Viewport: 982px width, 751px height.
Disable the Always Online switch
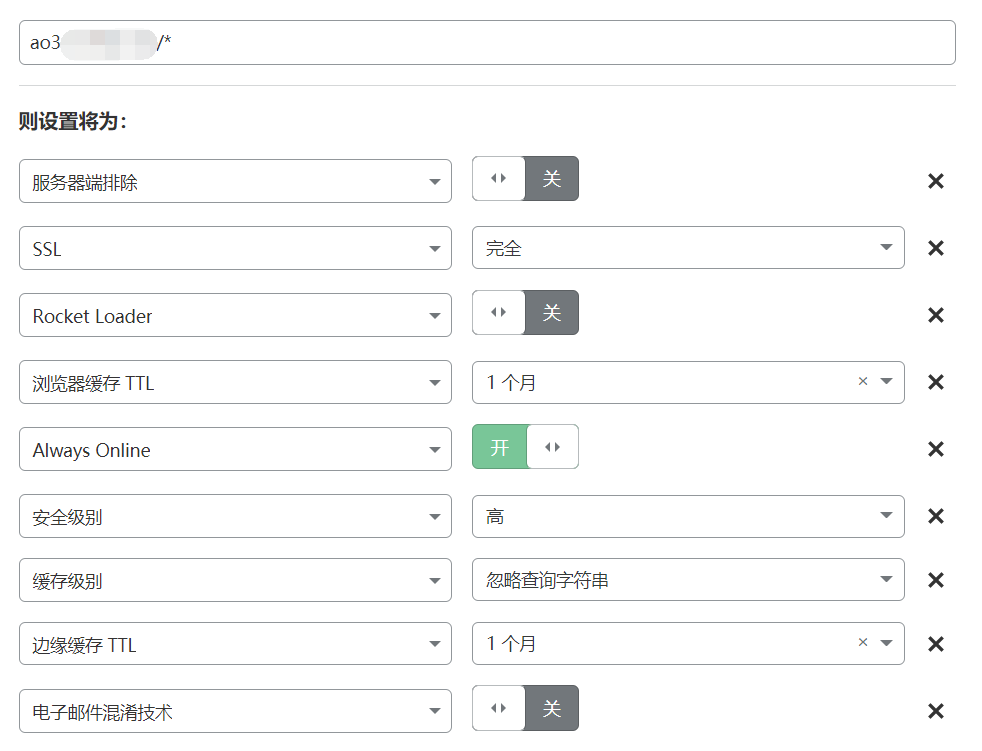coord(552,446)
